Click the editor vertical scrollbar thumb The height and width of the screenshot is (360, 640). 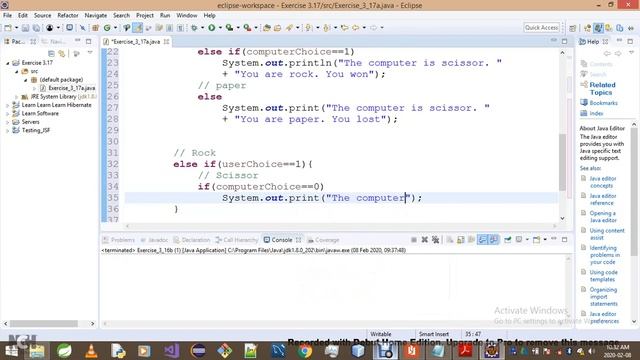point(562,162)
